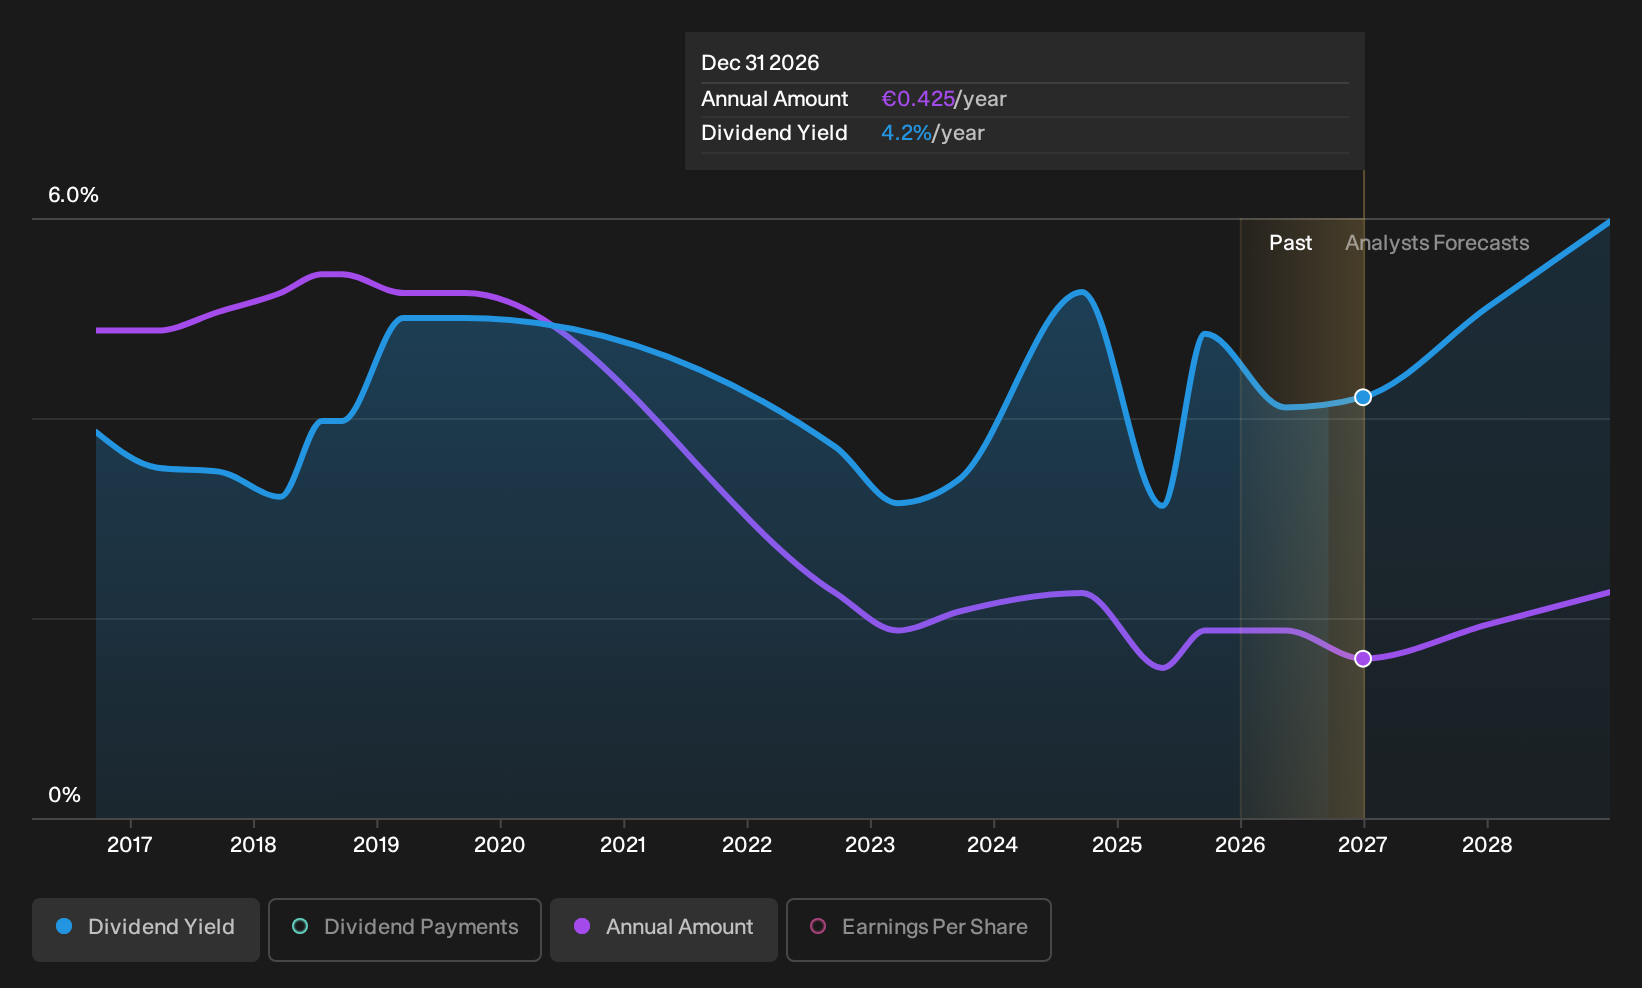Click the Past region label
The image size is (1642, 988).
pos(1290,243)
